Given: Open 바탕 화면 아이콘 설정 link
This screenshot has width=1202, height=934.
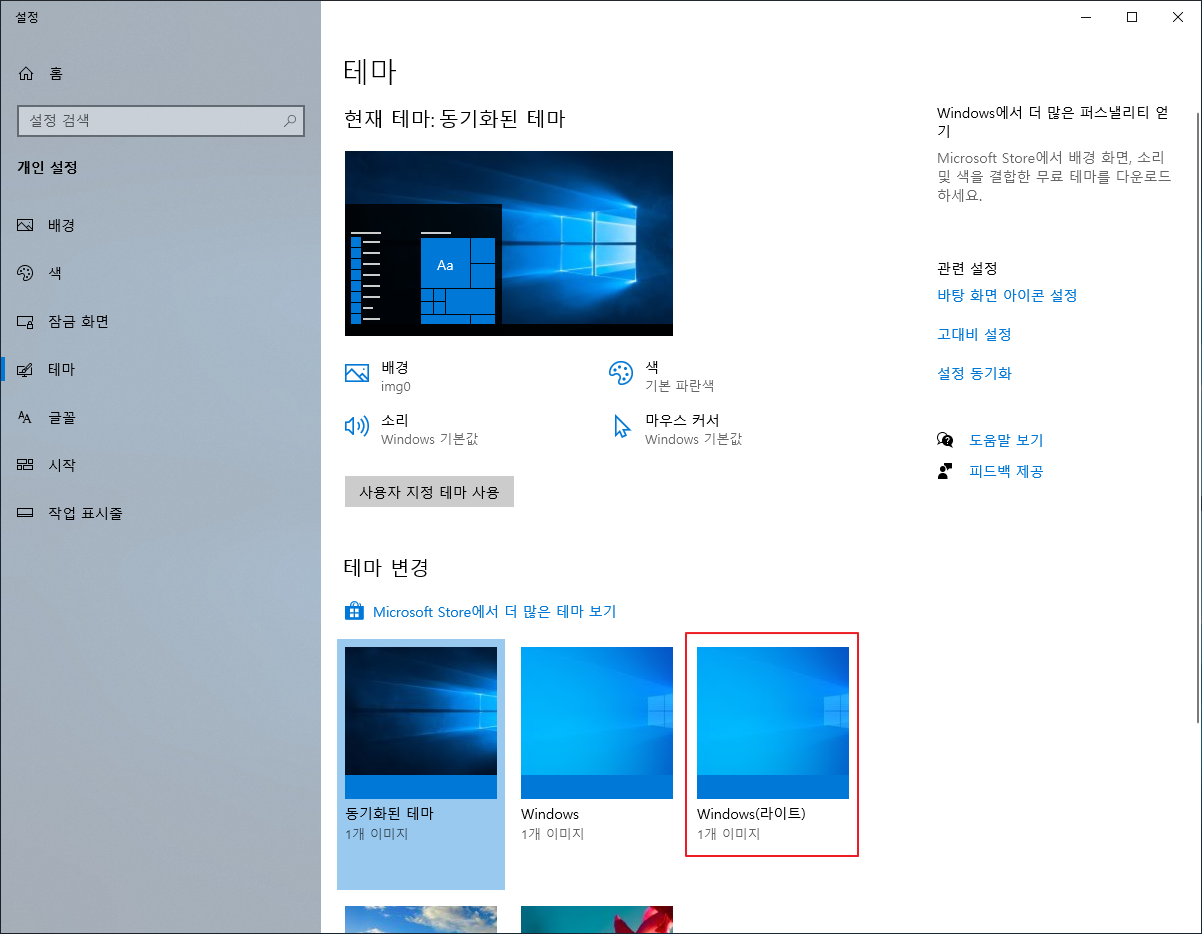Looking at the screenshot, I should tap(1007, 295).
